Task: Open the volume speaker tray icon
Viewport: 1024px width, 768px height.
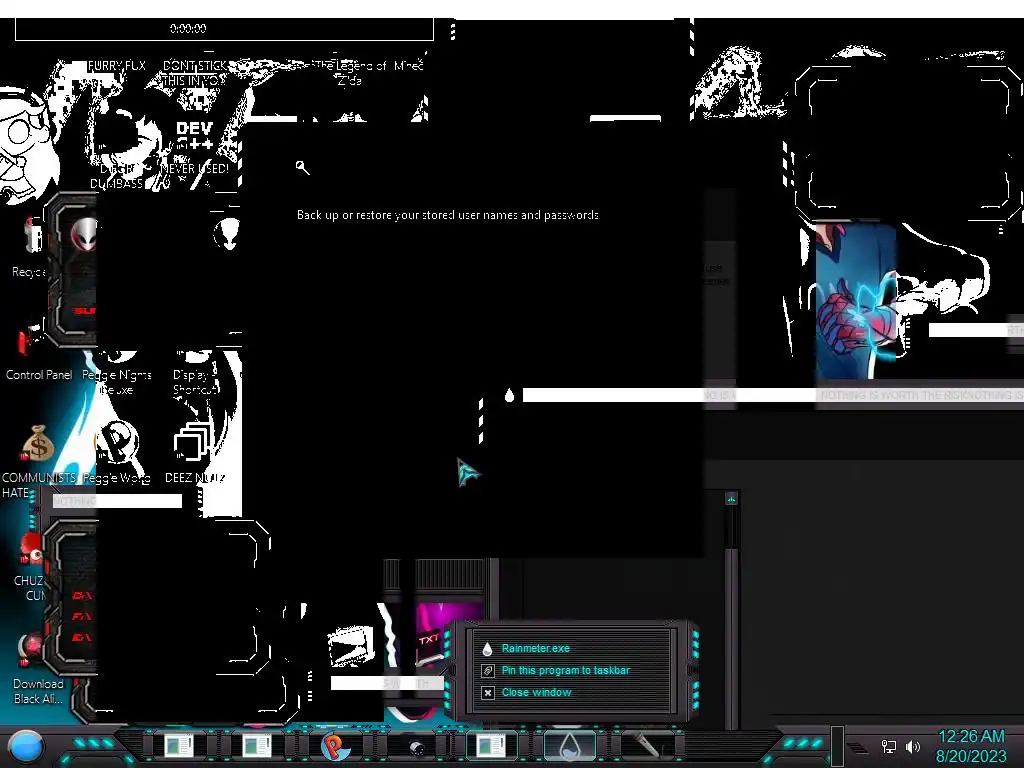Action: coord(912,746)
